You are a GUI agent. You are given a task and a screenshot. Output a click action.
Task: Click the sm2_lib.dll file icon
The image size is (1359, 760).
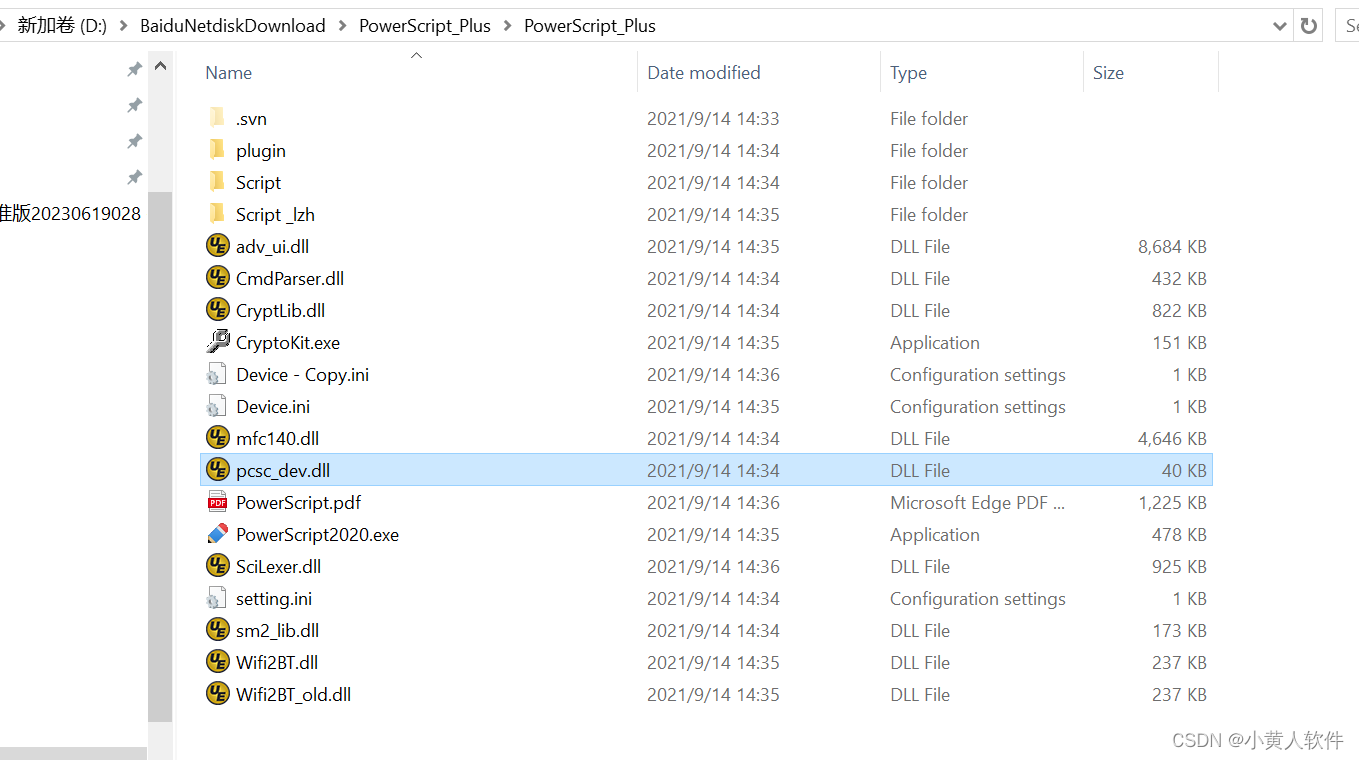pyautogui.click(x=217, y=630)
